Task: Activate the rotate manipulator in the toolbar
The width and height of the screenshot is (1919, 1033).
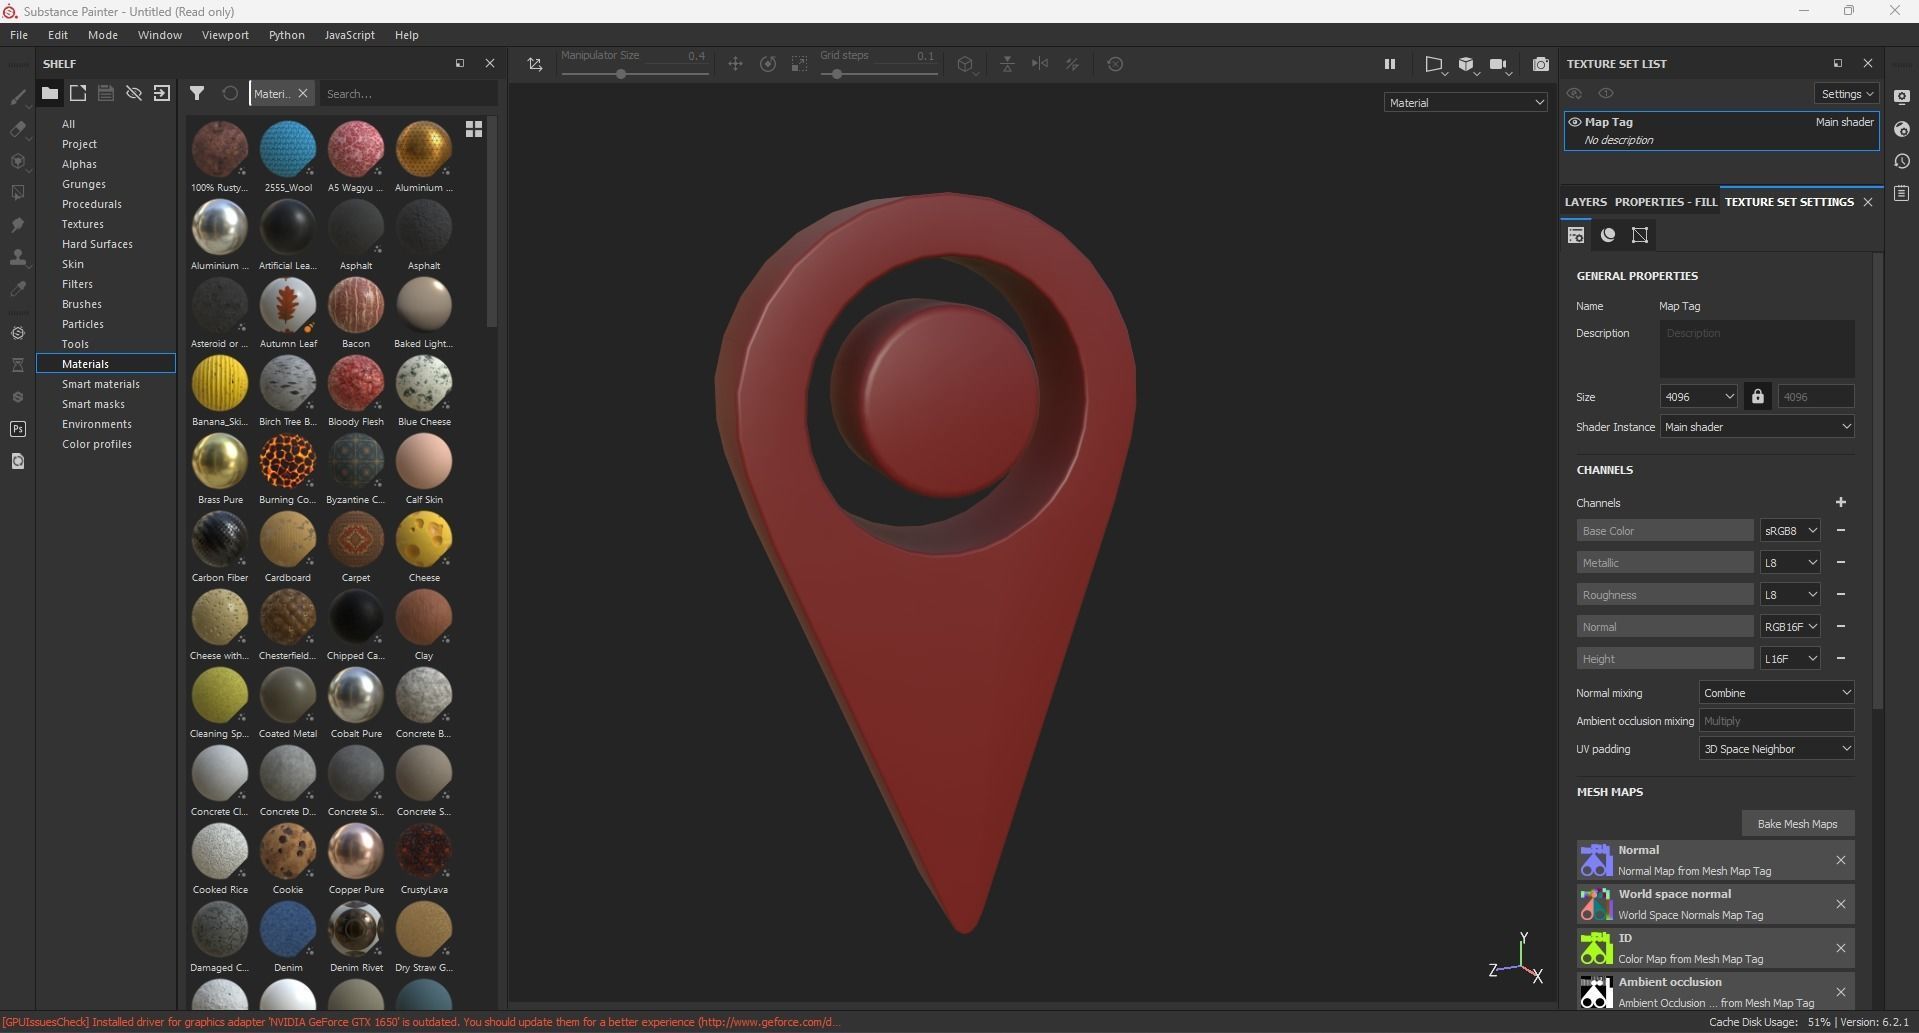Action: coord(768,63)
